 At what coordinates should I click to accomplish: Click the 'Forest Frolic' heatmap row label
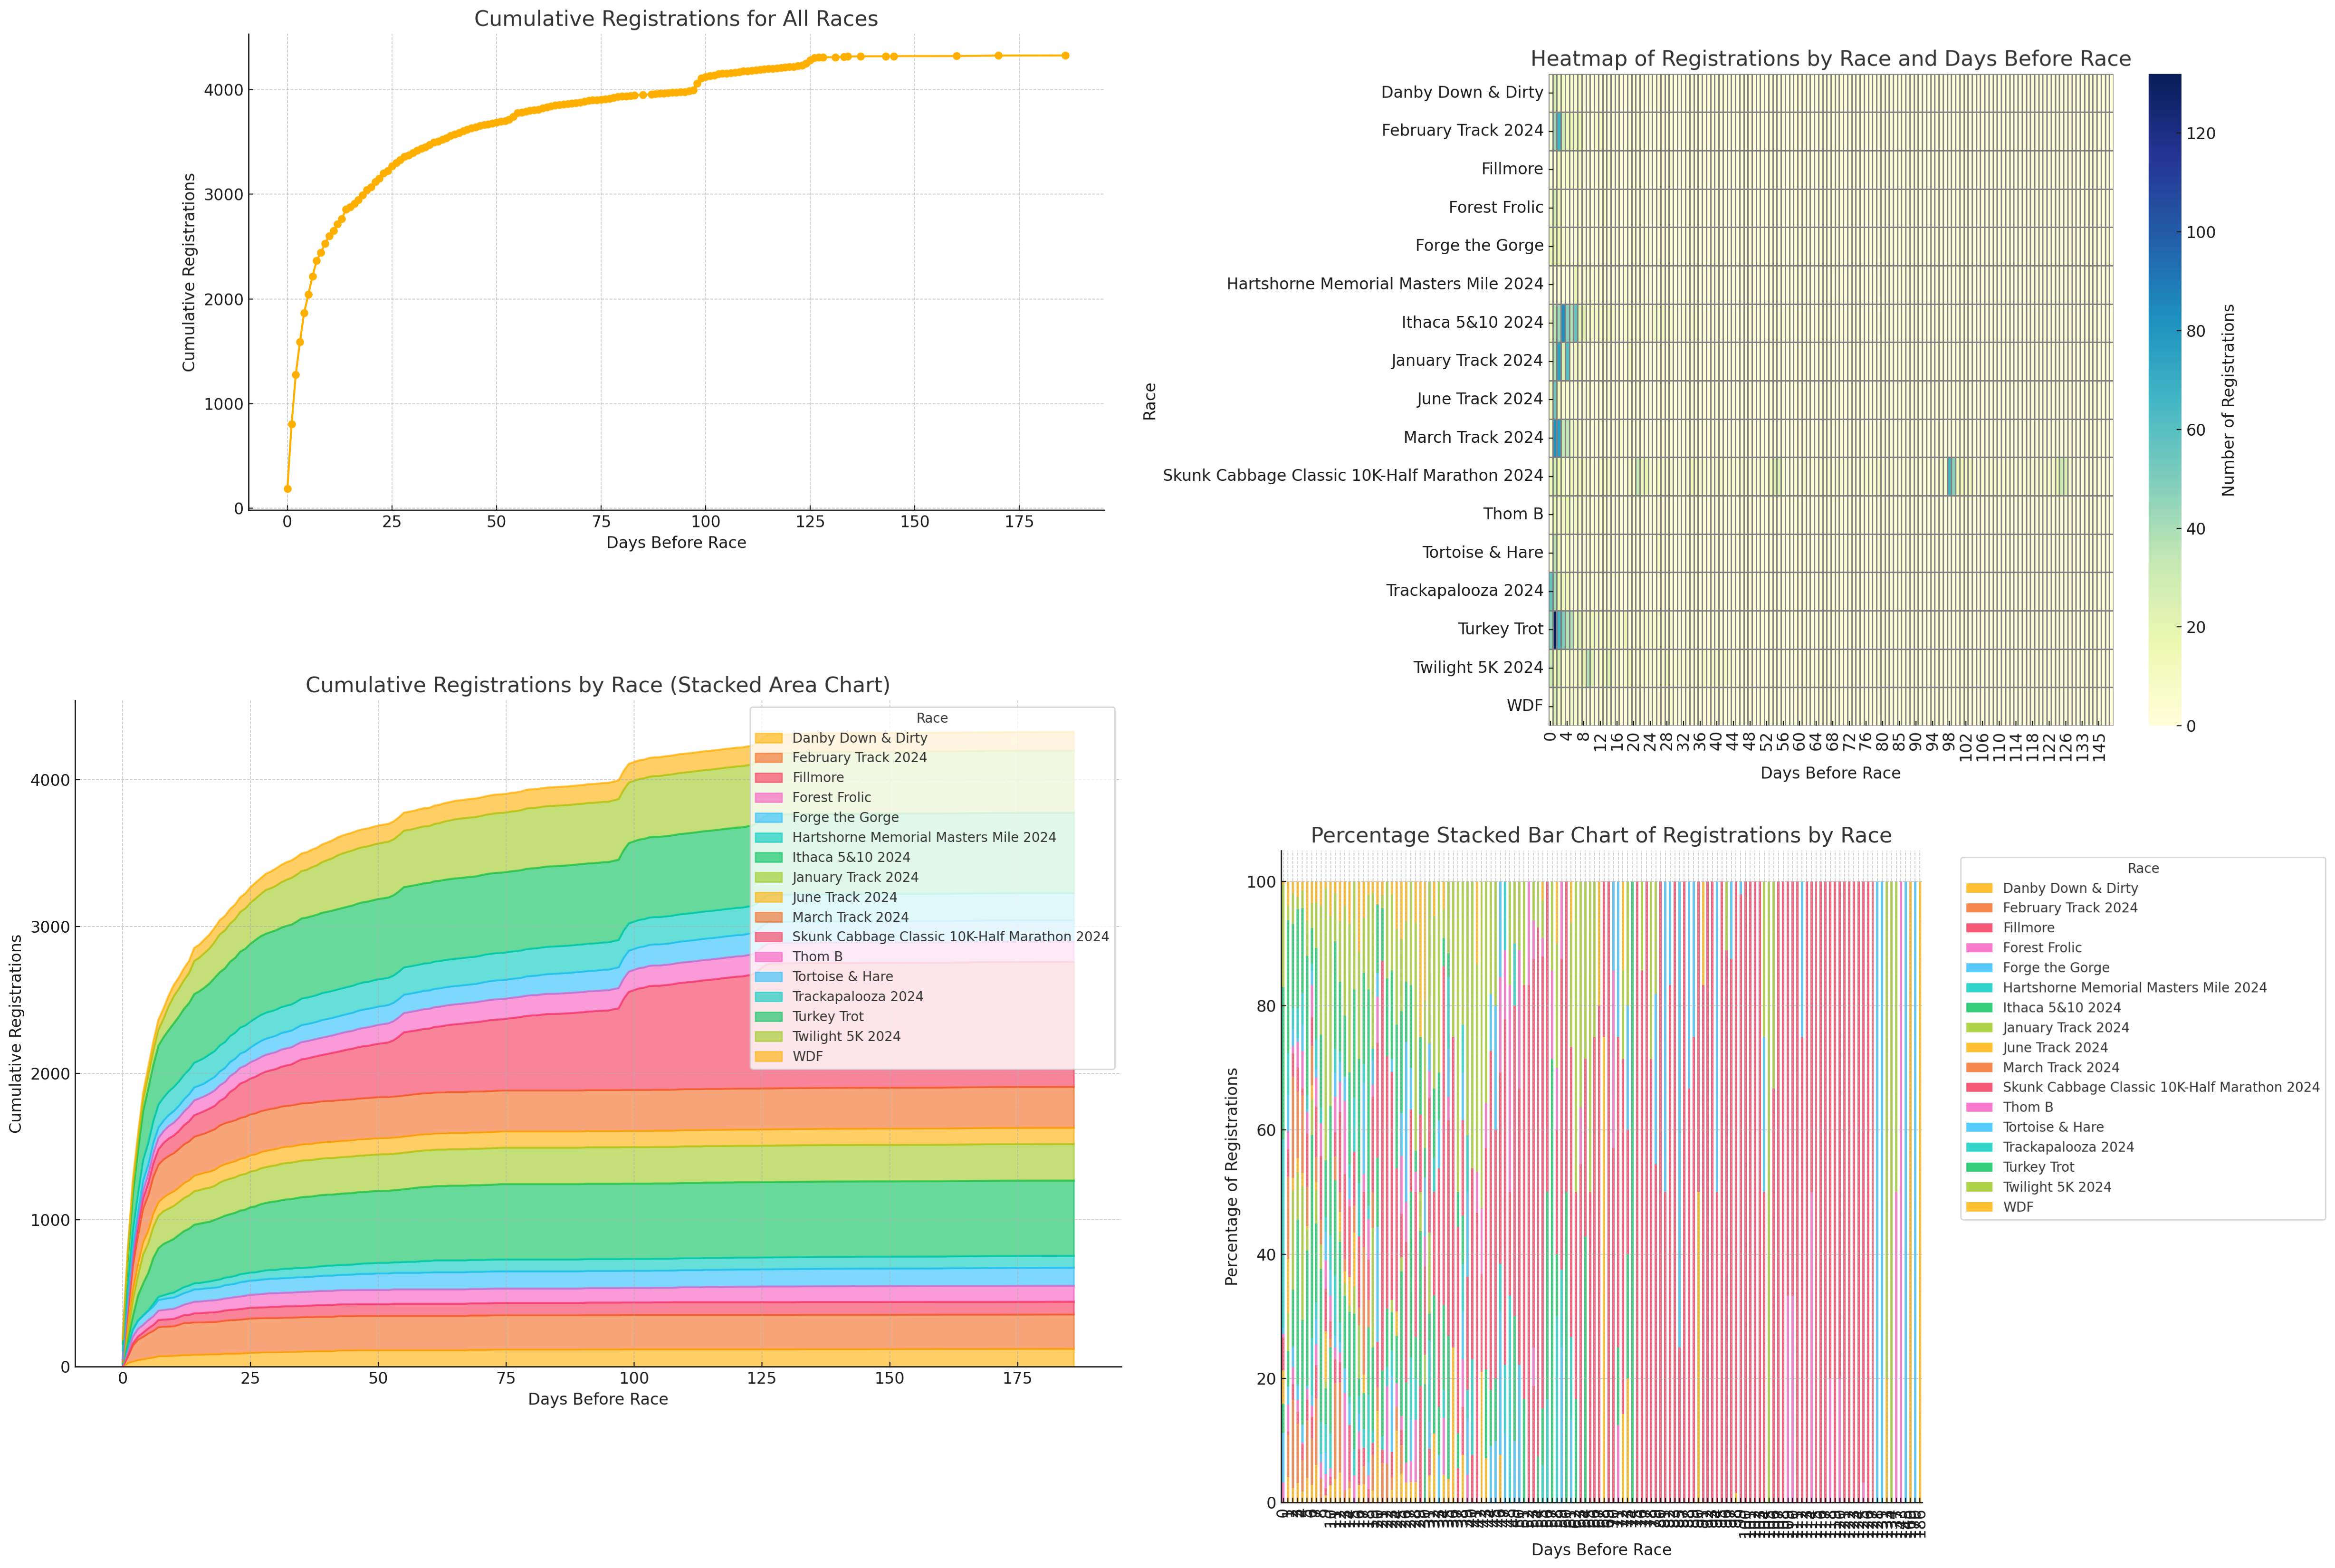click(1496, 207)
